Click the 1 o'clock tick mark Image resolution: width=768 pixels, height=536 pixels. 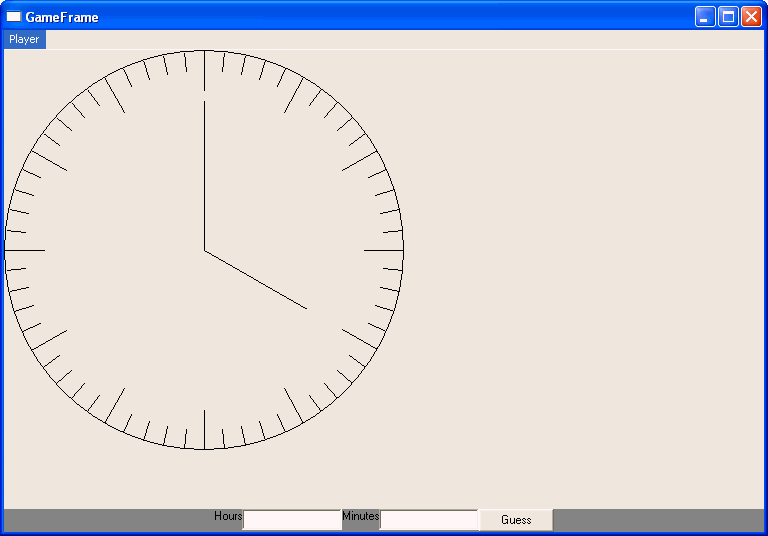tap(294, 95)
